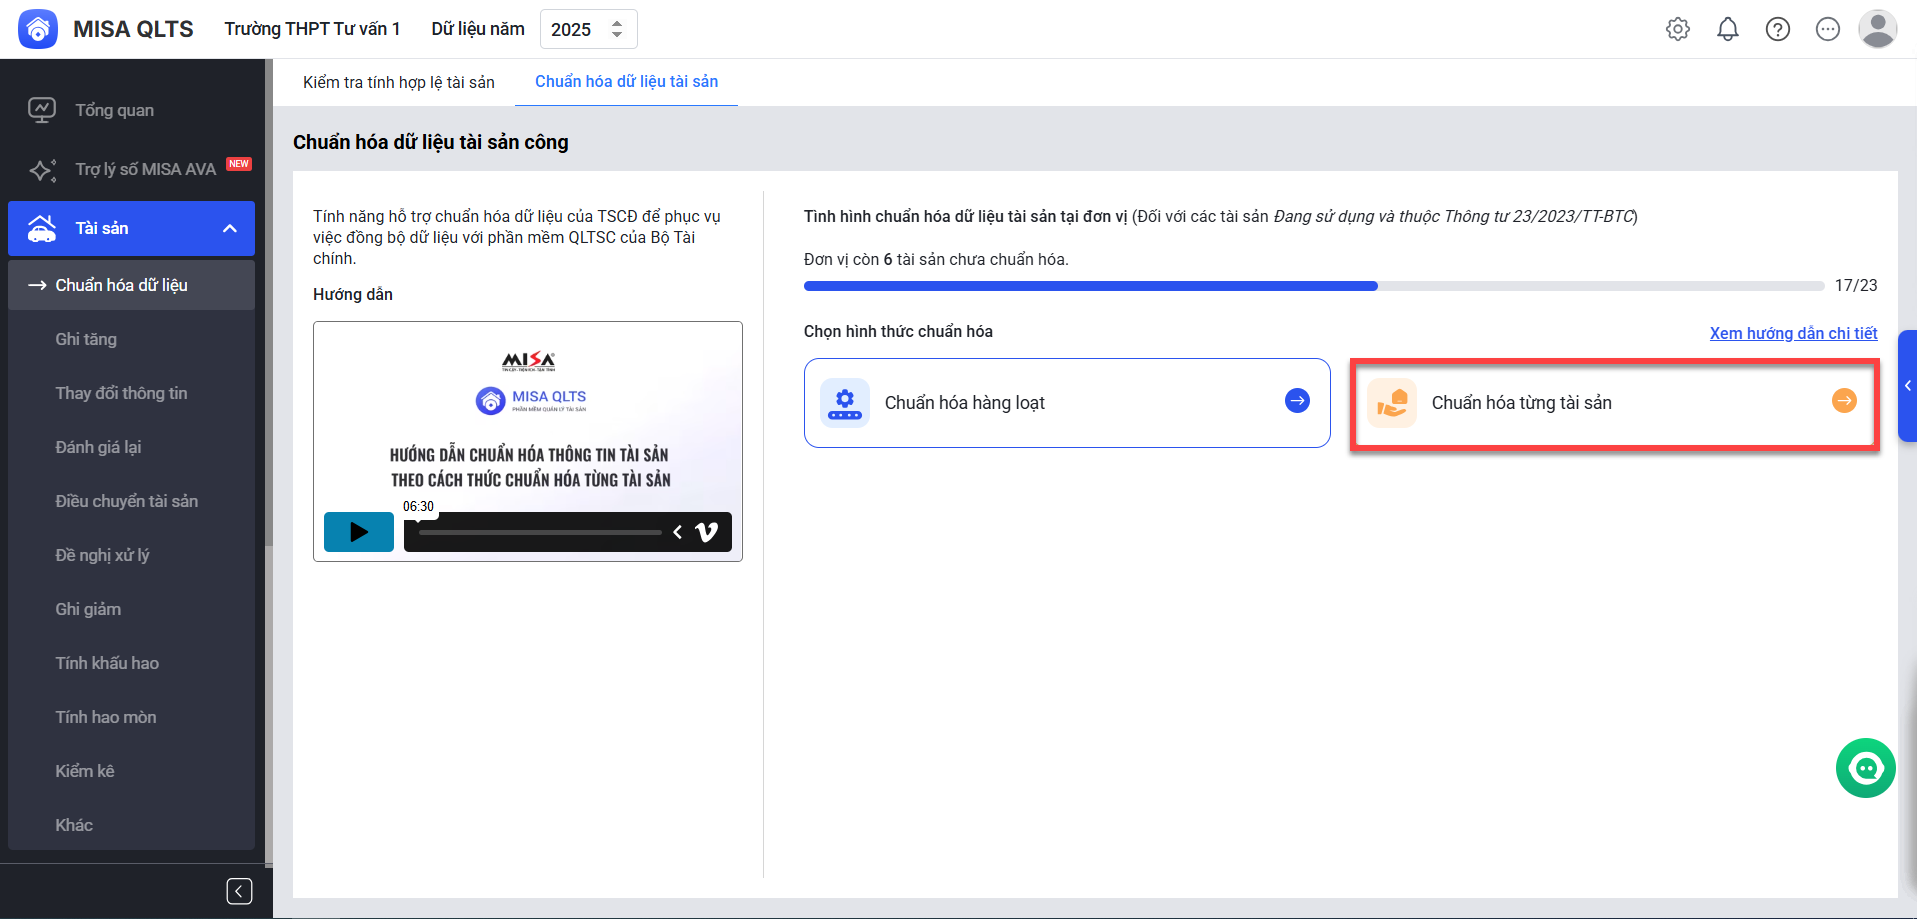Screen dimensions: 1917x919
Task: Play the tutorial video
Action: 359,532
